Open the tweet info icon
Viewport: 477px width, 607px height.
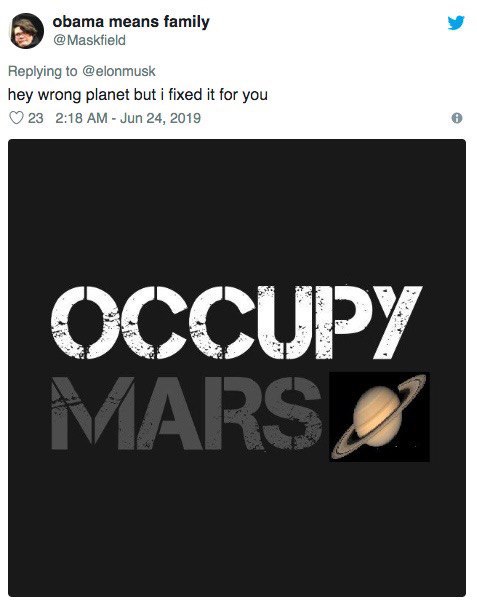pos(457,118)
